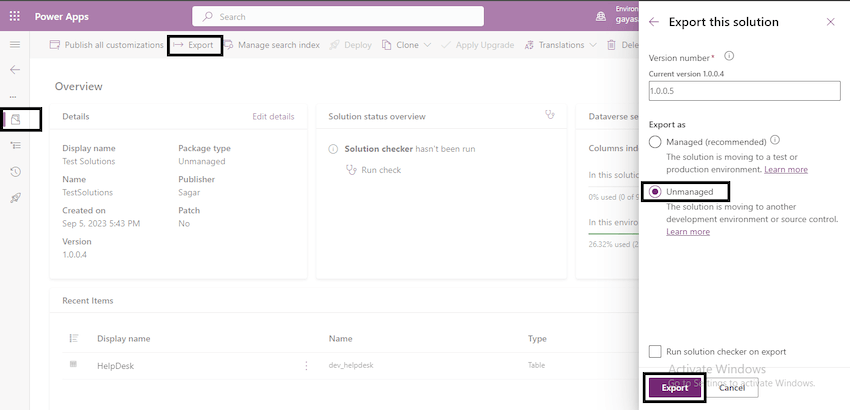Click Publish all customizations
This screenshot has height=410, width=850.
point(106,45)
